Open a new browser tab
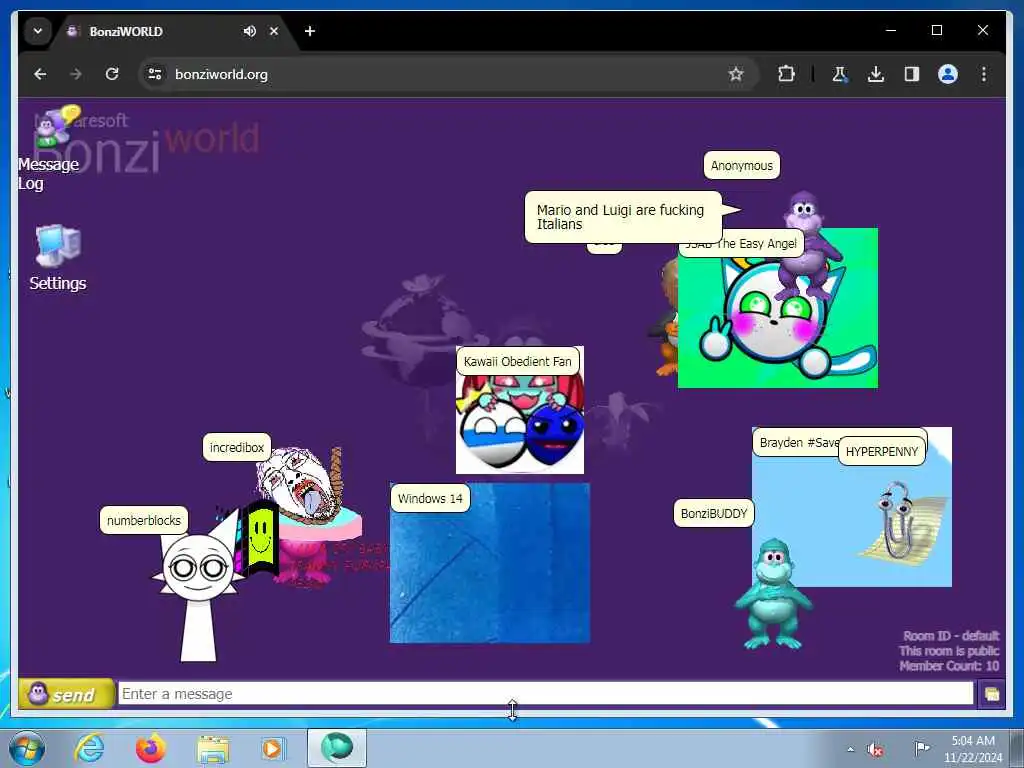This screenshot has height=768, width=1024. click(x=310, y=31)
